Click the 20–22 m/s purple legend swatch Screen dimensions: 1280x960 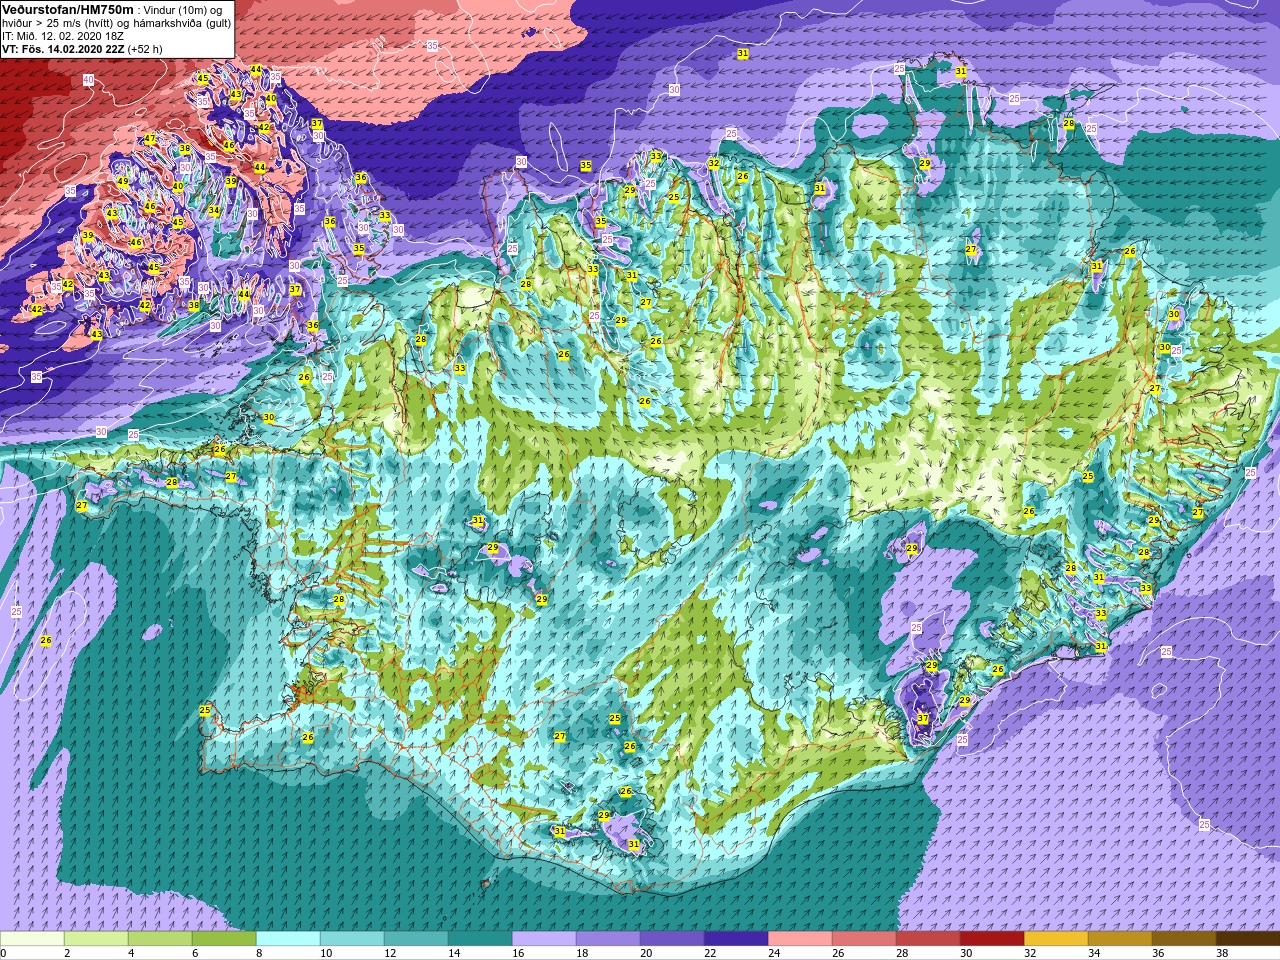point(672,939)
